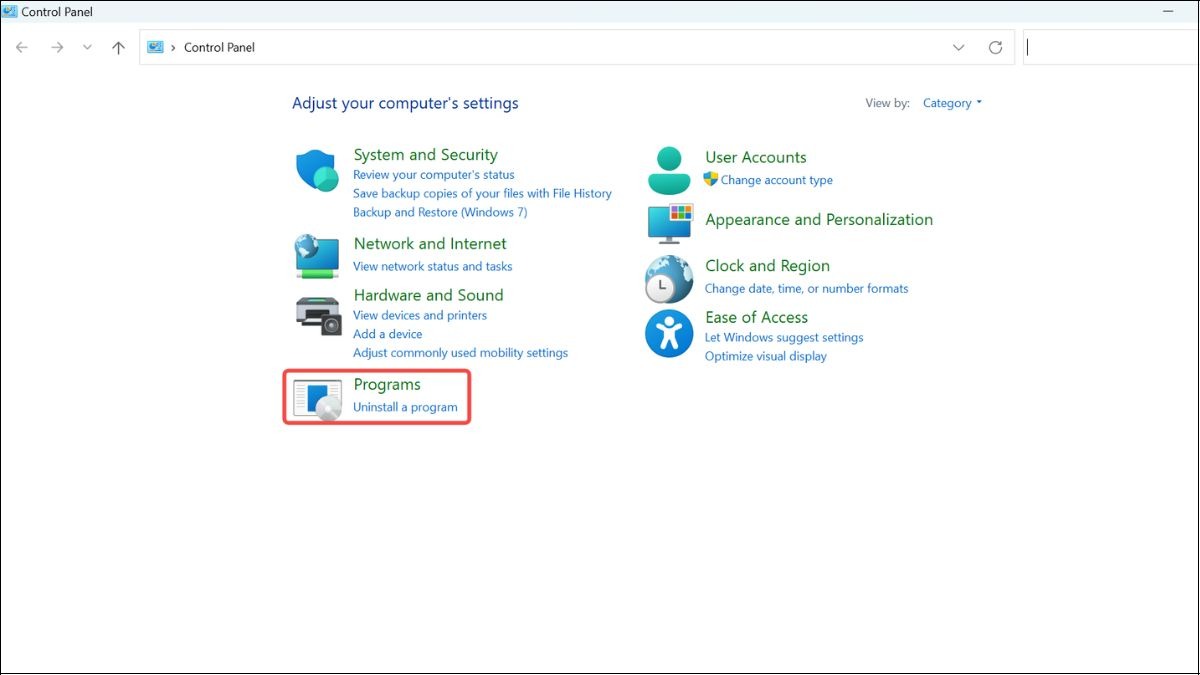The image size is (1200, 675).
Task: Click Review your computer's status
Action: (434, 174)
